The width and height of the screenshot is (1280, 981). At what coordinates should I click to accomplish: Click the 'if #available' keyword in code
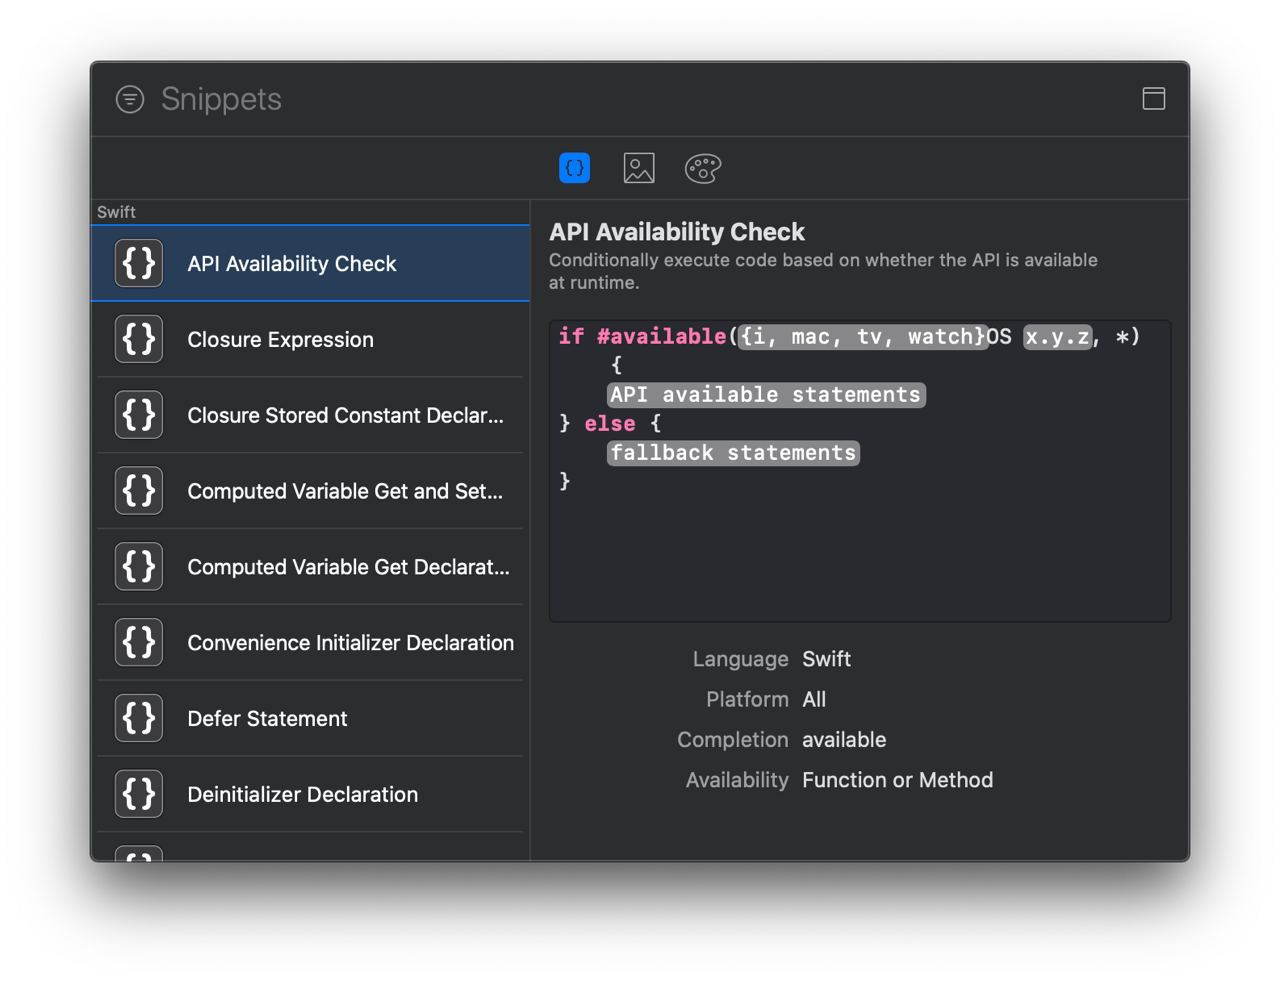pos(642,337)
